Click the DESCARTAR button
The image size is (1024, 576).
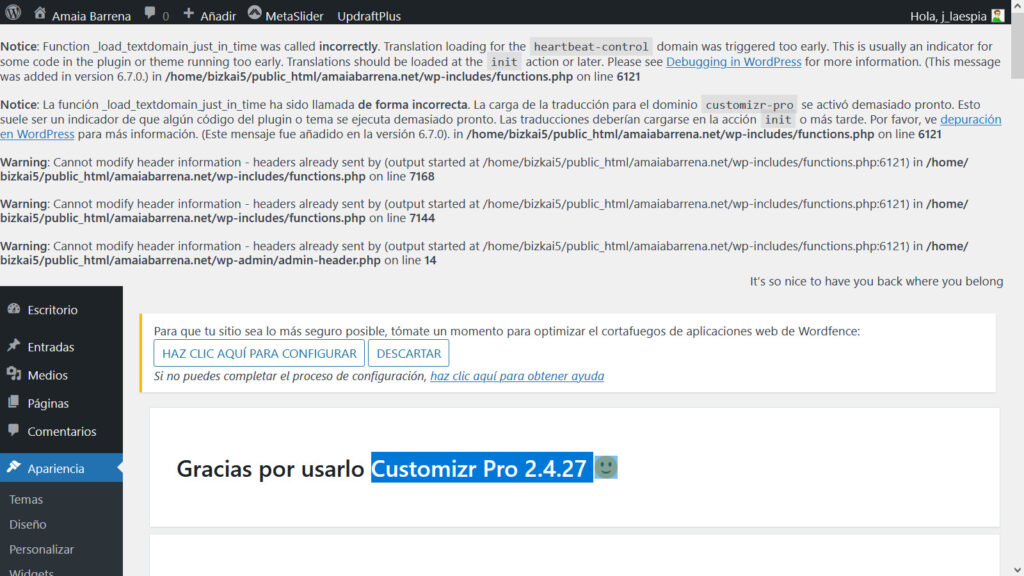point(409,353)
